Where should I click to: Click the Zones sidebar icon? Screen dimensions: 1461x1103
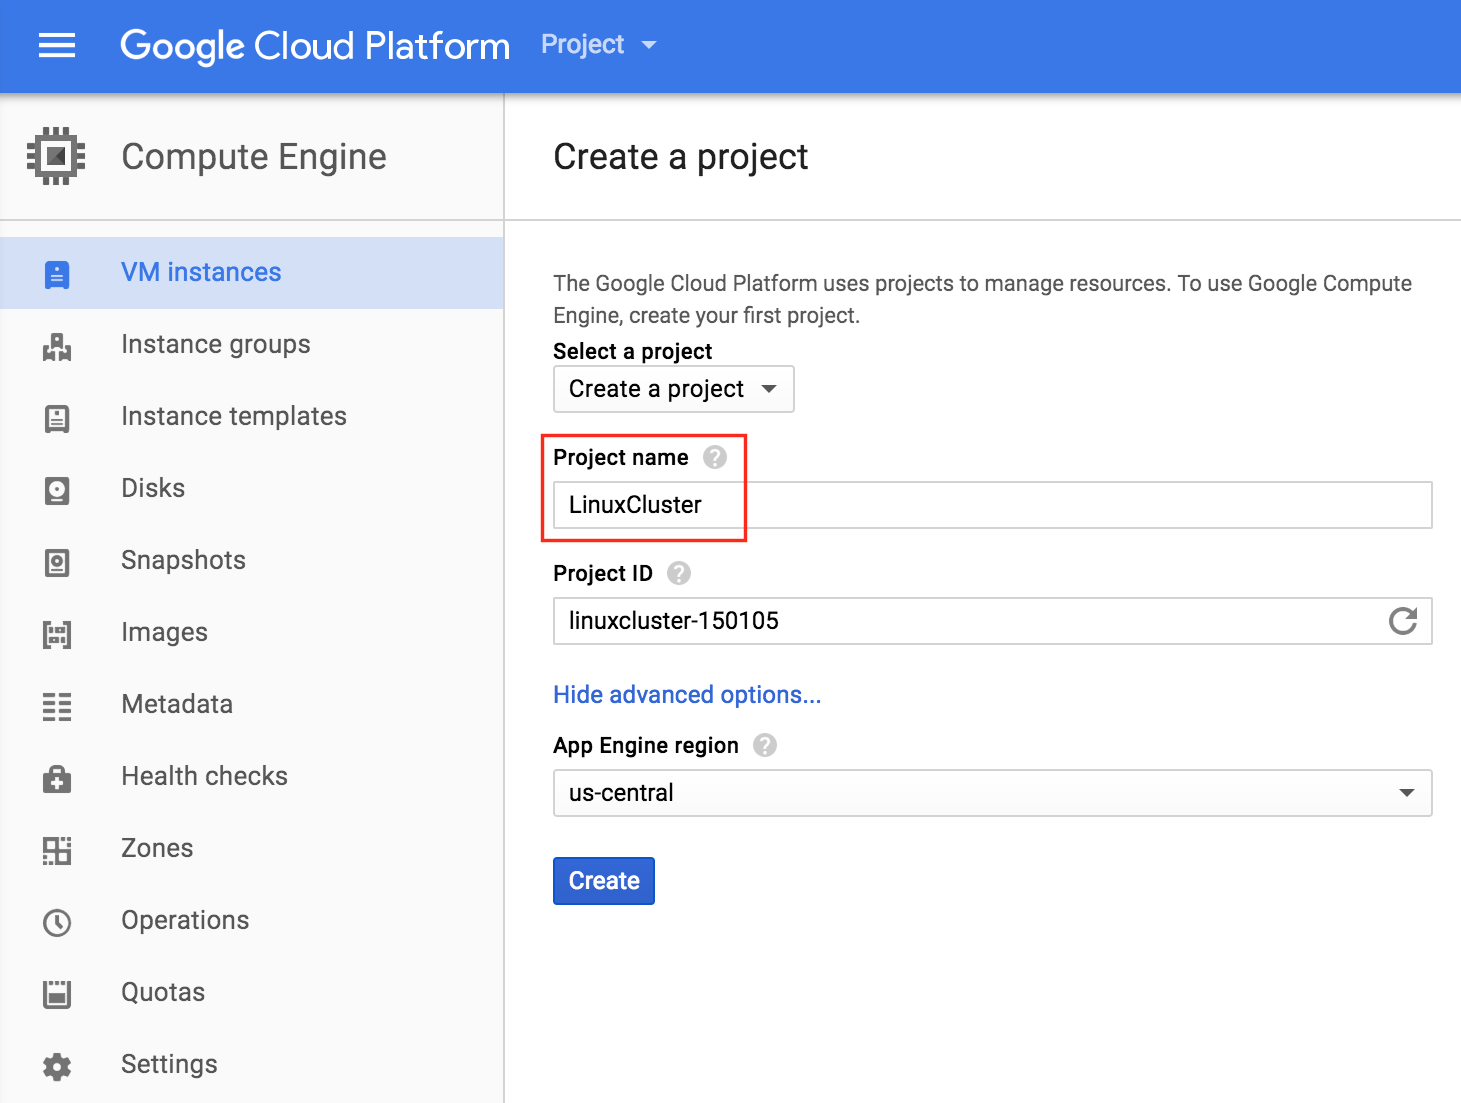(57, 850)
